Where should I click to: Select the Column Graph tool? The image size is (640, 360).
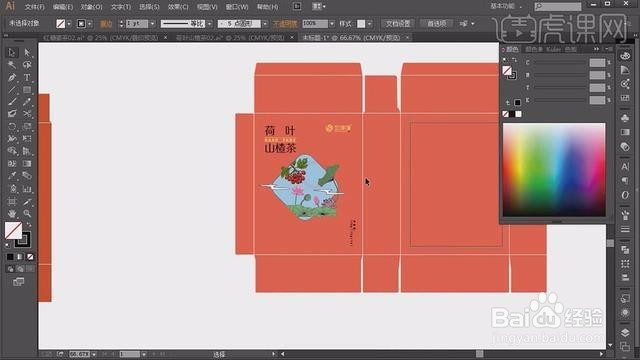(x=27, y=189)
